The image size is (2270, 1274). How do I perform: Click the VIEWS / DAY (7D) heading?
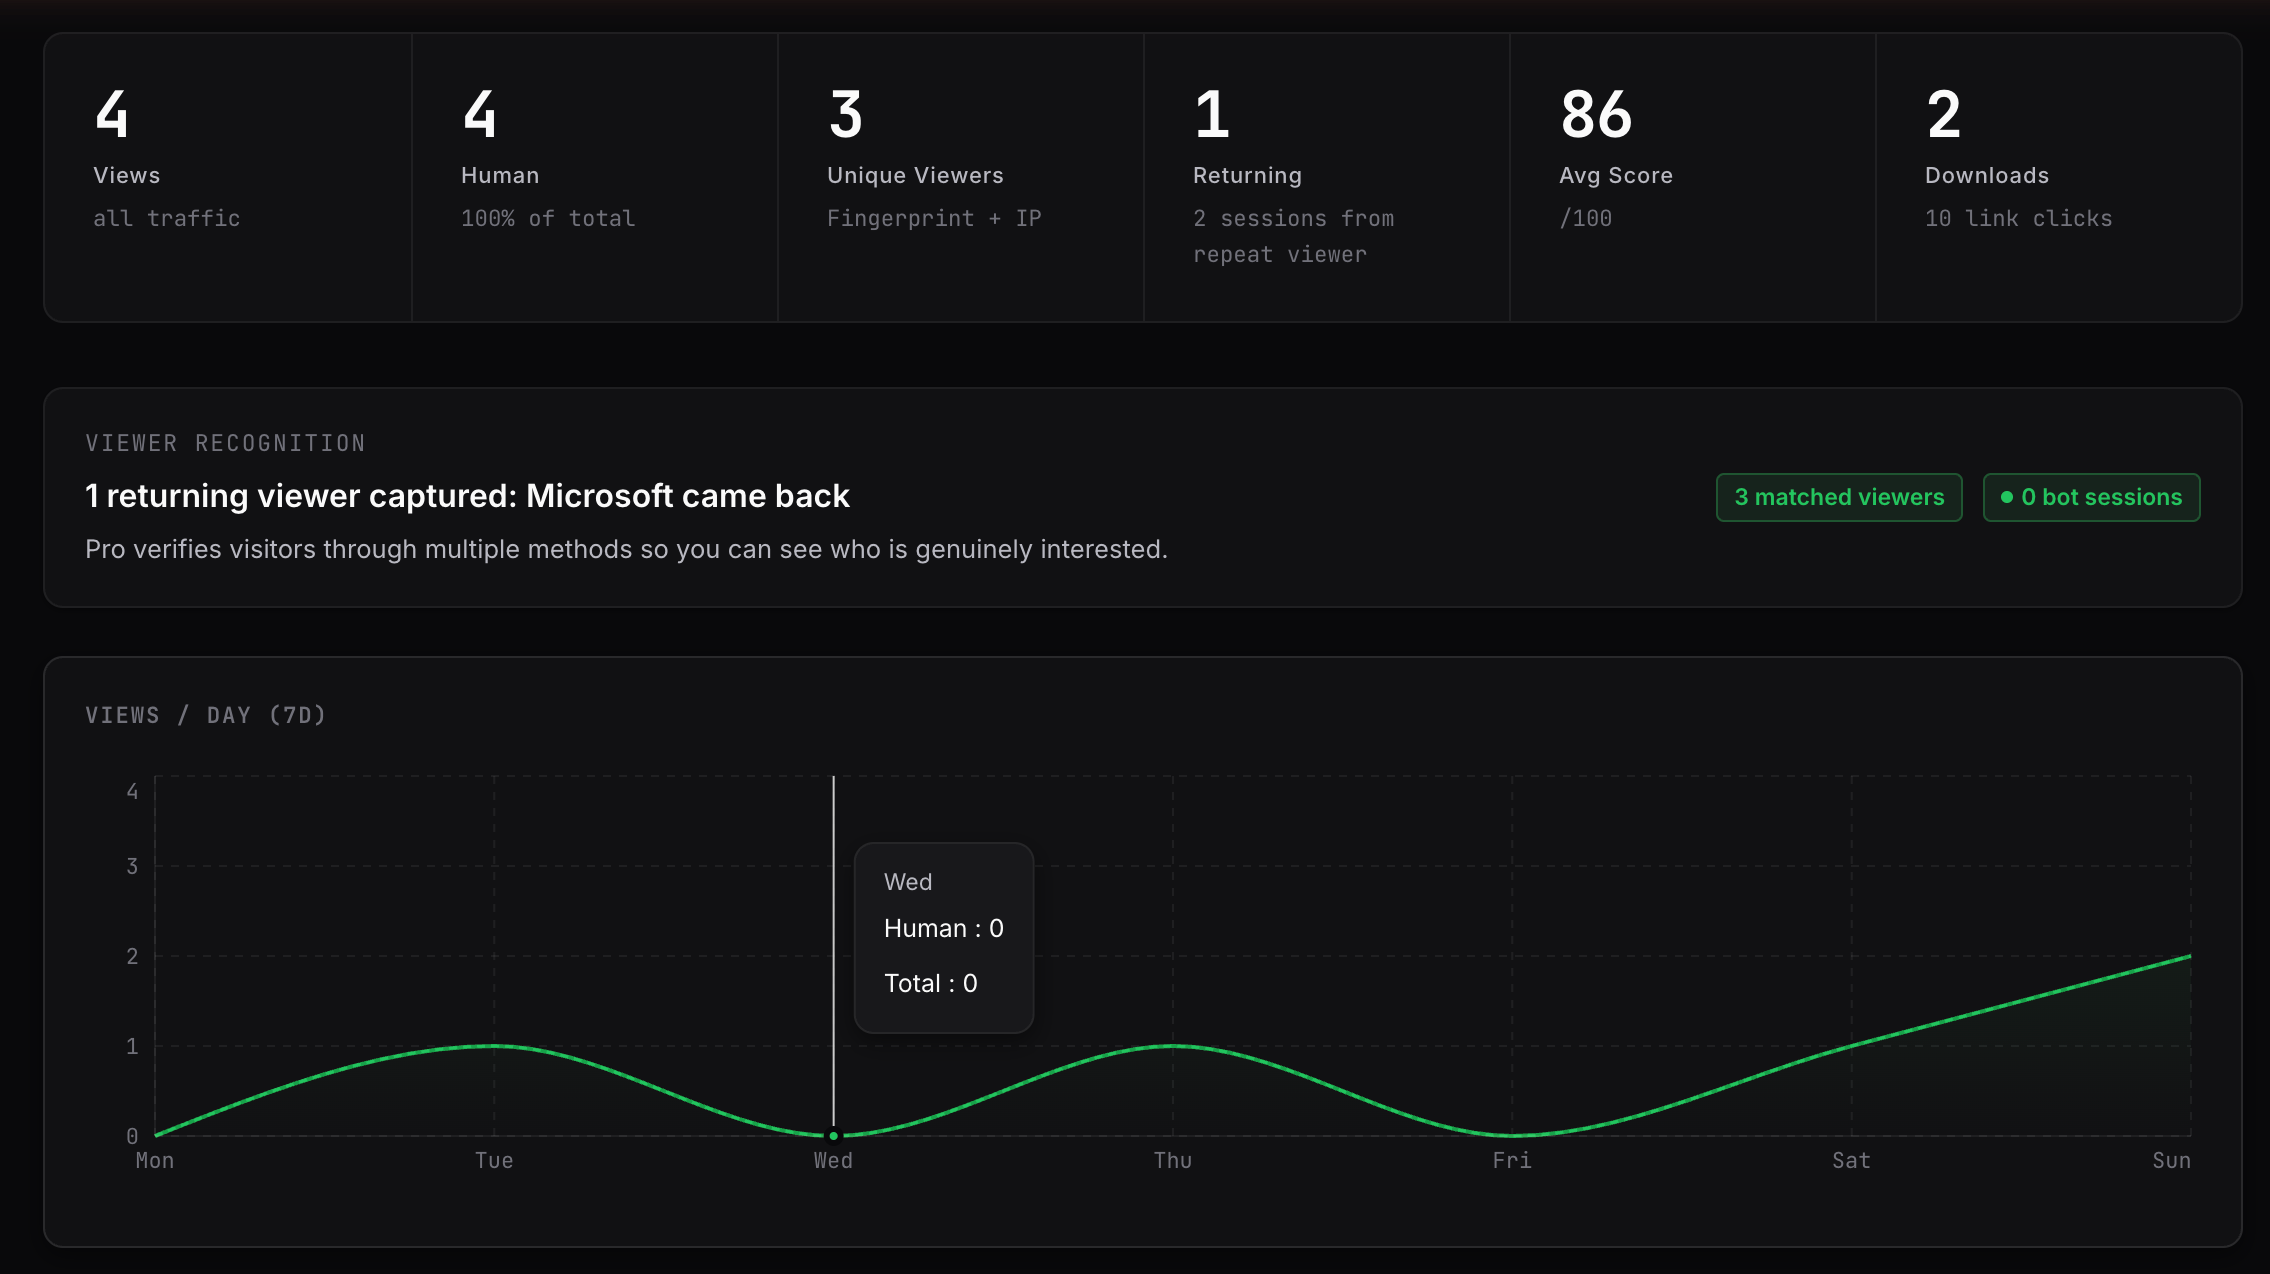tap(206, 715)
